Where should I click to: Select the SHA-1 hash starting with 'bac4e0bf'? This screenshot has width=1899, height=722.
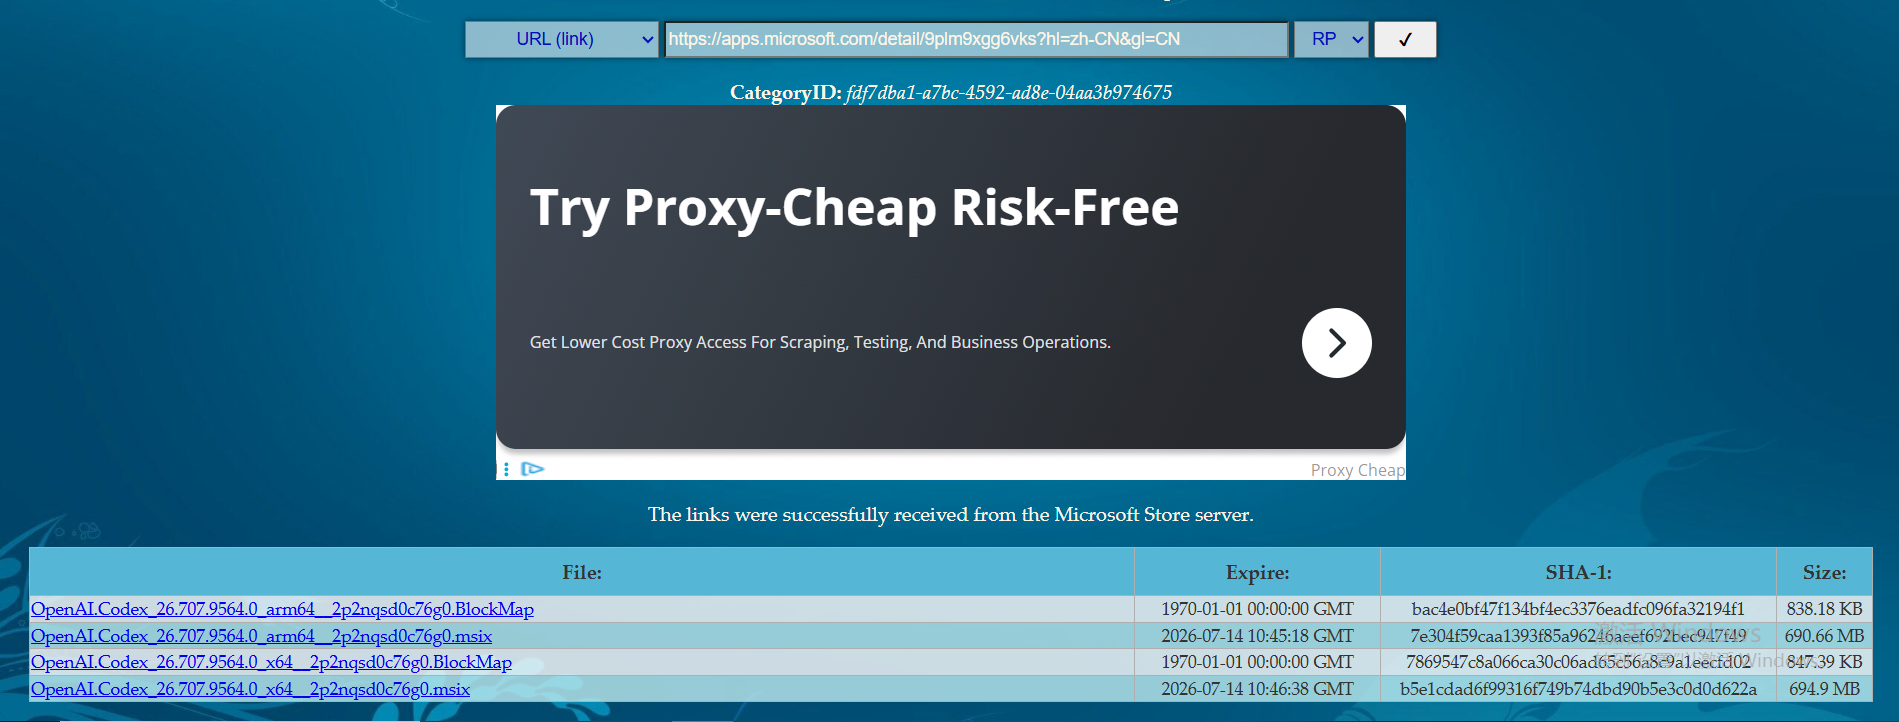[x=1578, y=609]
